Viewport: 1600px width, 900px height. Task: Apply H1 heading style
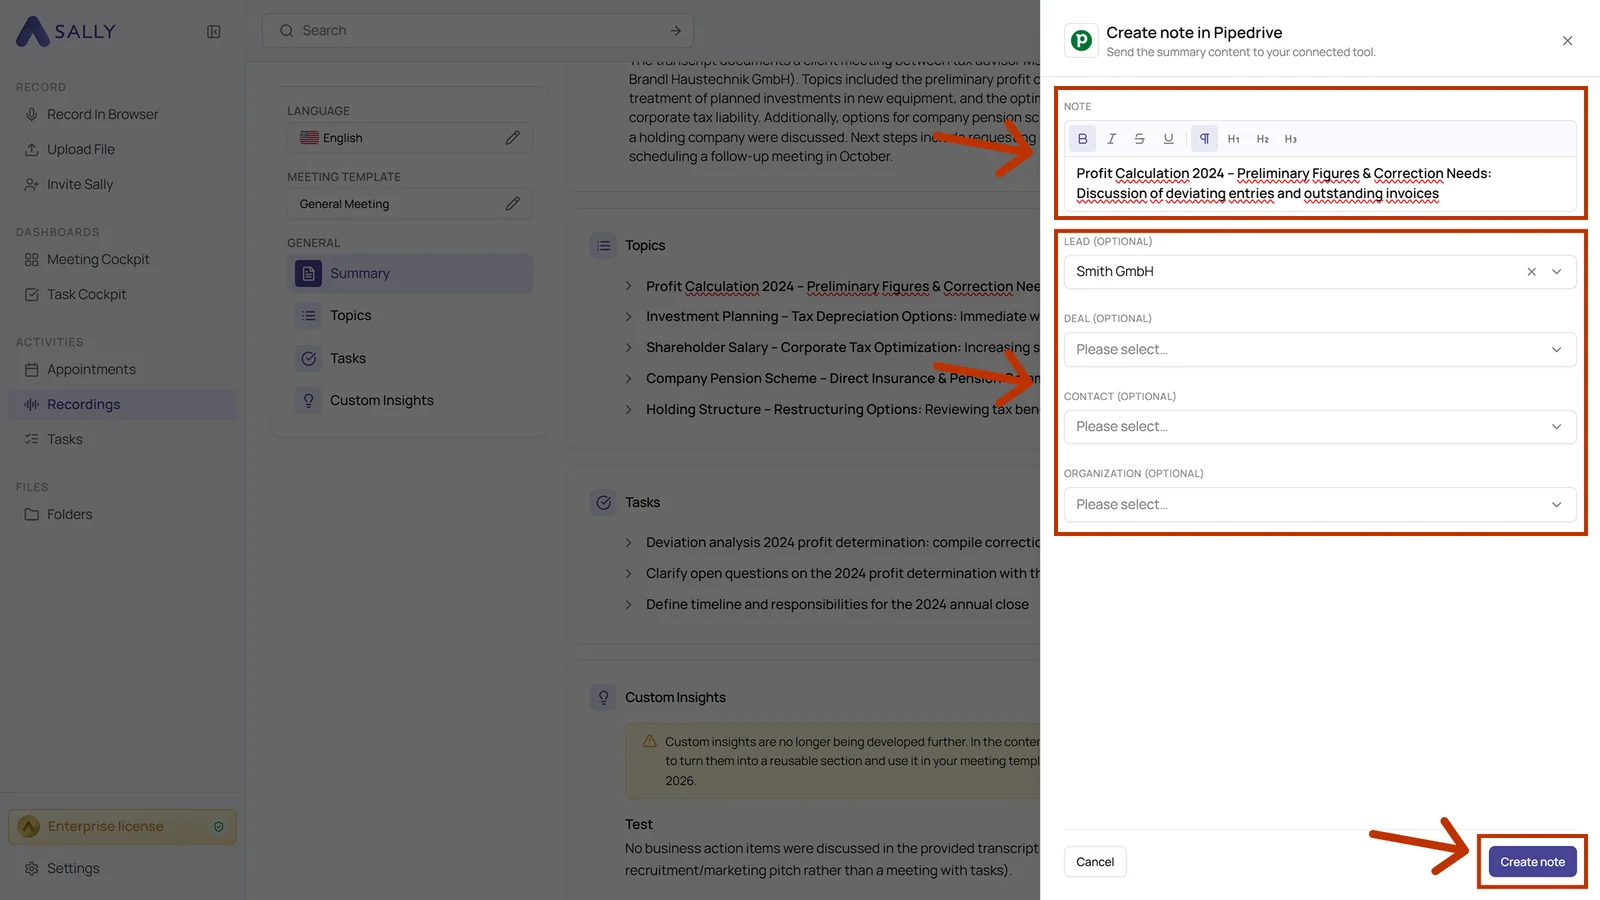tap(1233, 139)
